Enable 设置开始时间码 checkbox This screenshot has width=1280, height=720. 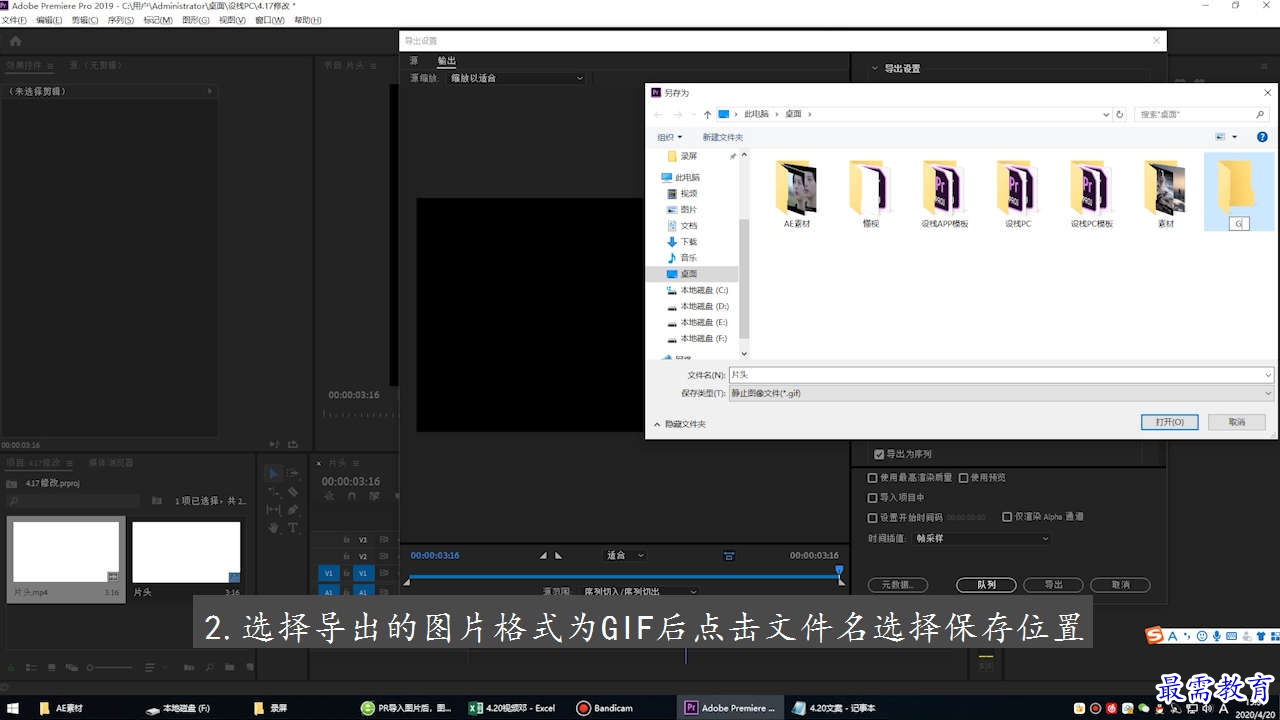pos(873,517)
